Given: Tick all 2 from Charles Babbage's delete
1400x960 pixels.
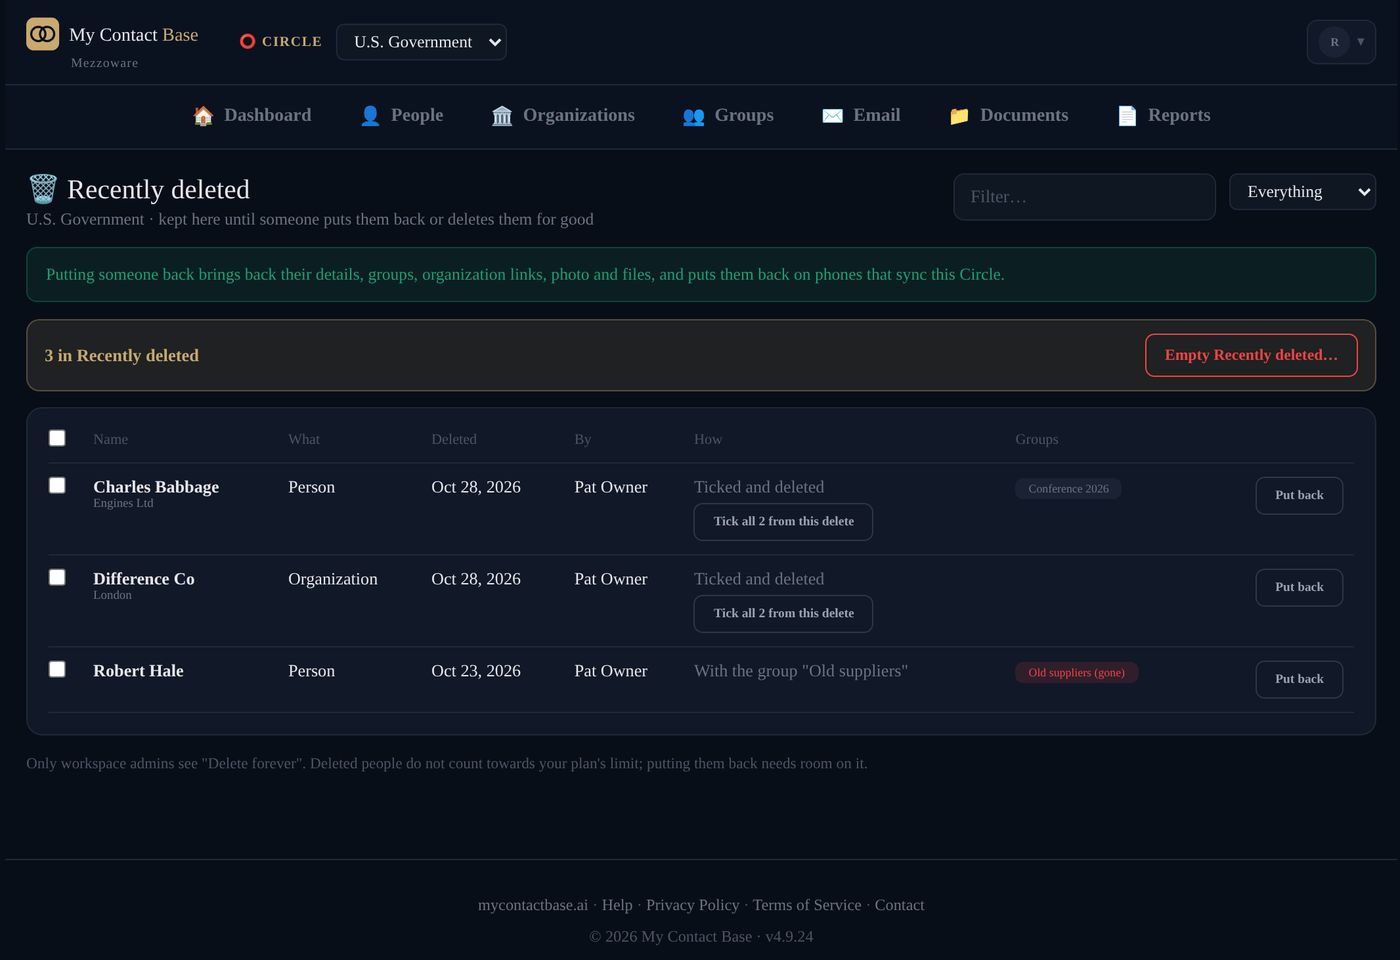Looking at the screenshot, I should coord(783,522).
